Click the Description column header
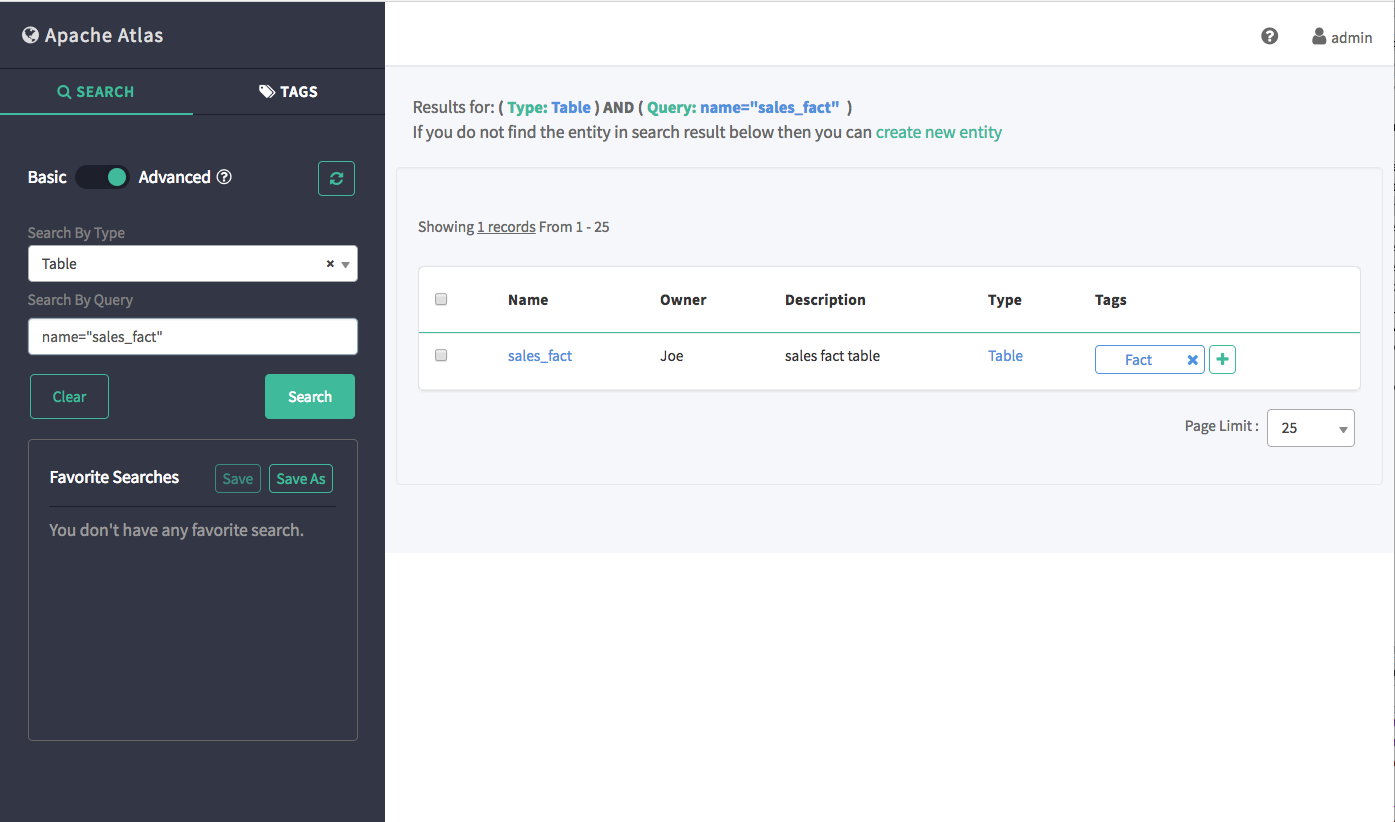The image size is (1395, 822). (825, 300)
